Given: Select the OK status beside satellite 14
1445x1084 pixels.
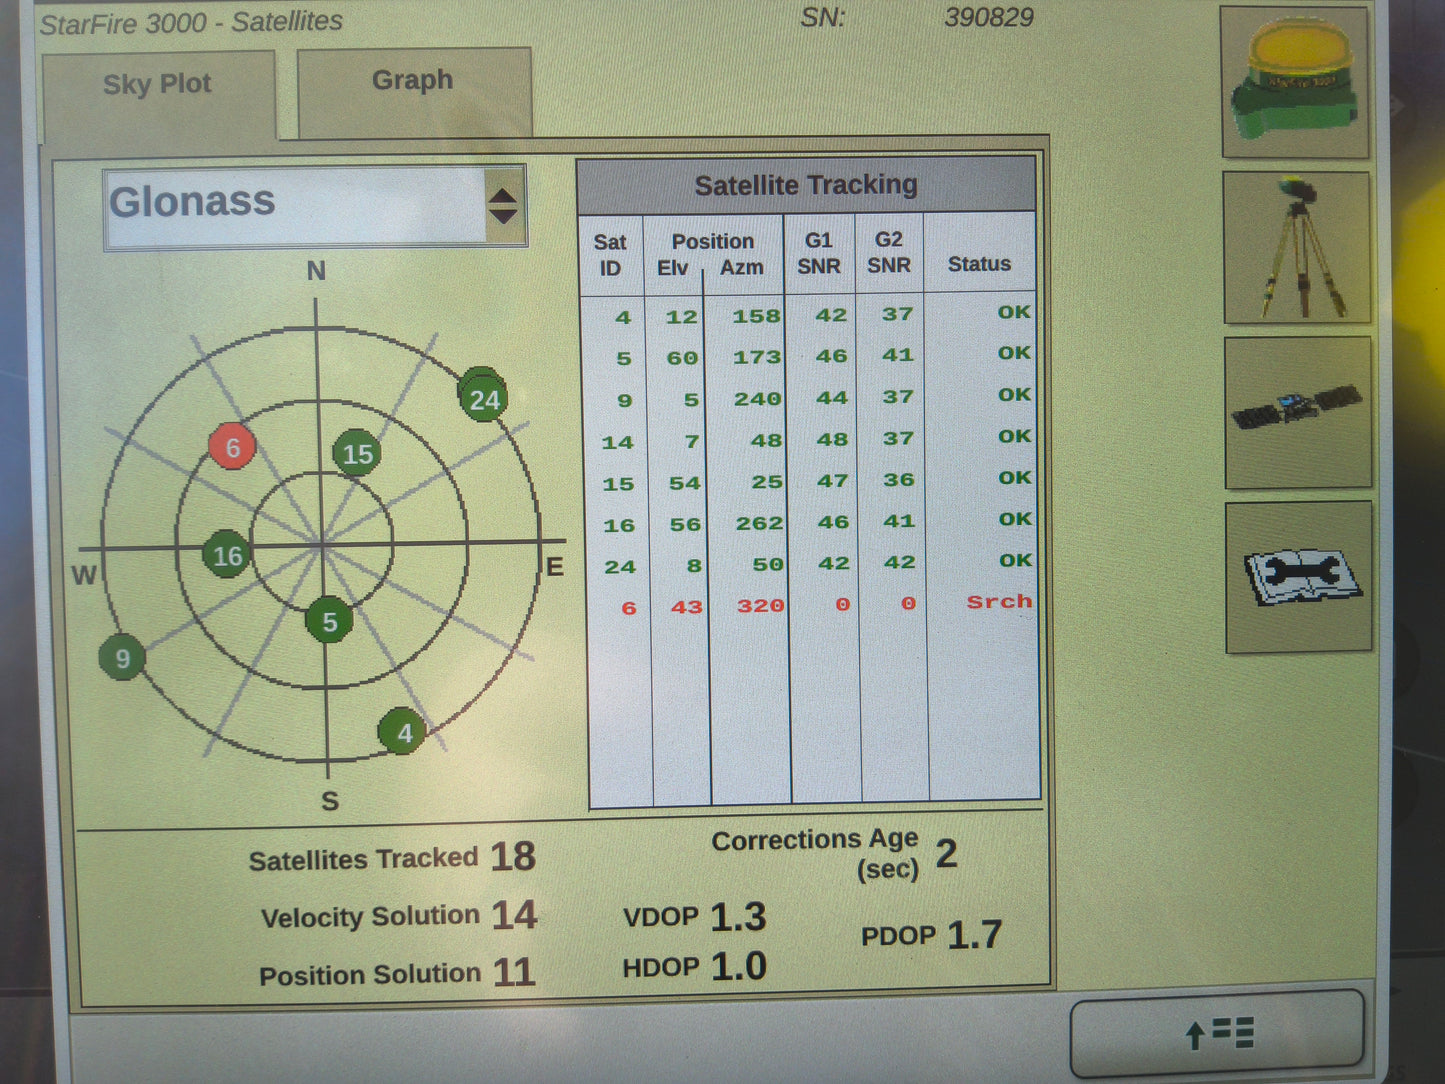Looking at the screenshot, I should [x=1013, y=436].
